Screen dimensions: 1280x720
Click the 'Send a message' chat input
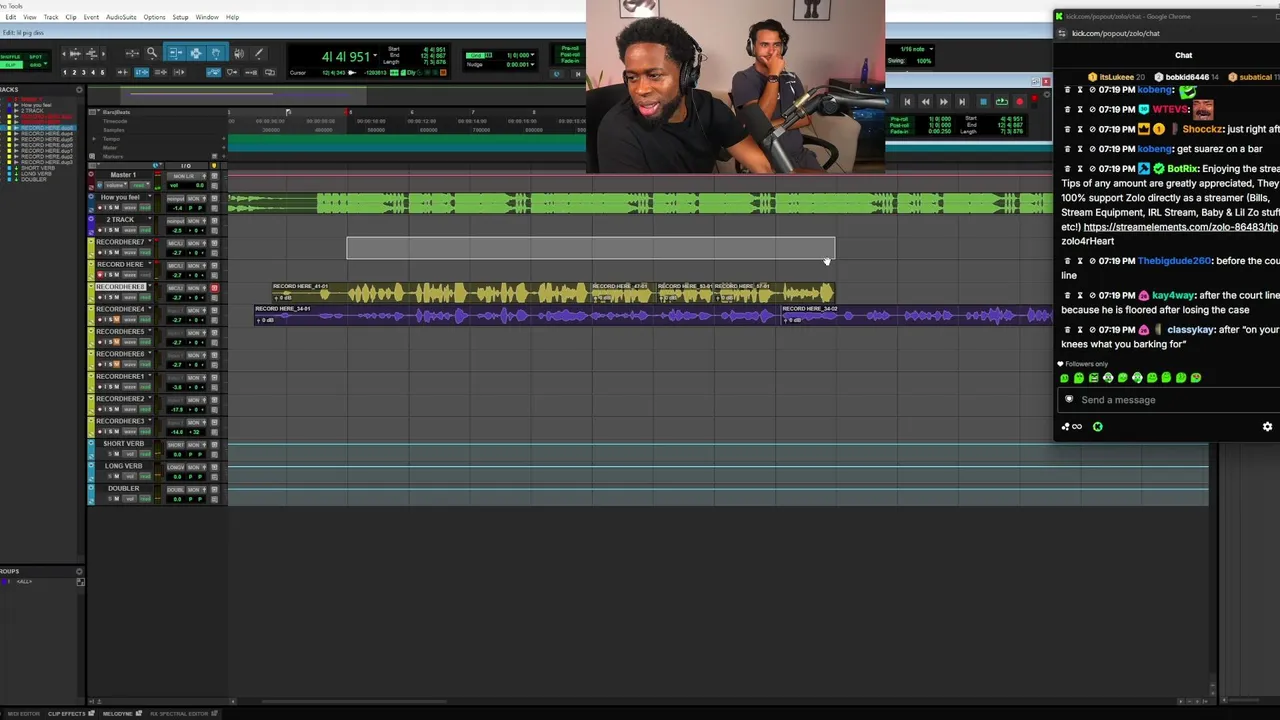point(1167,400)
